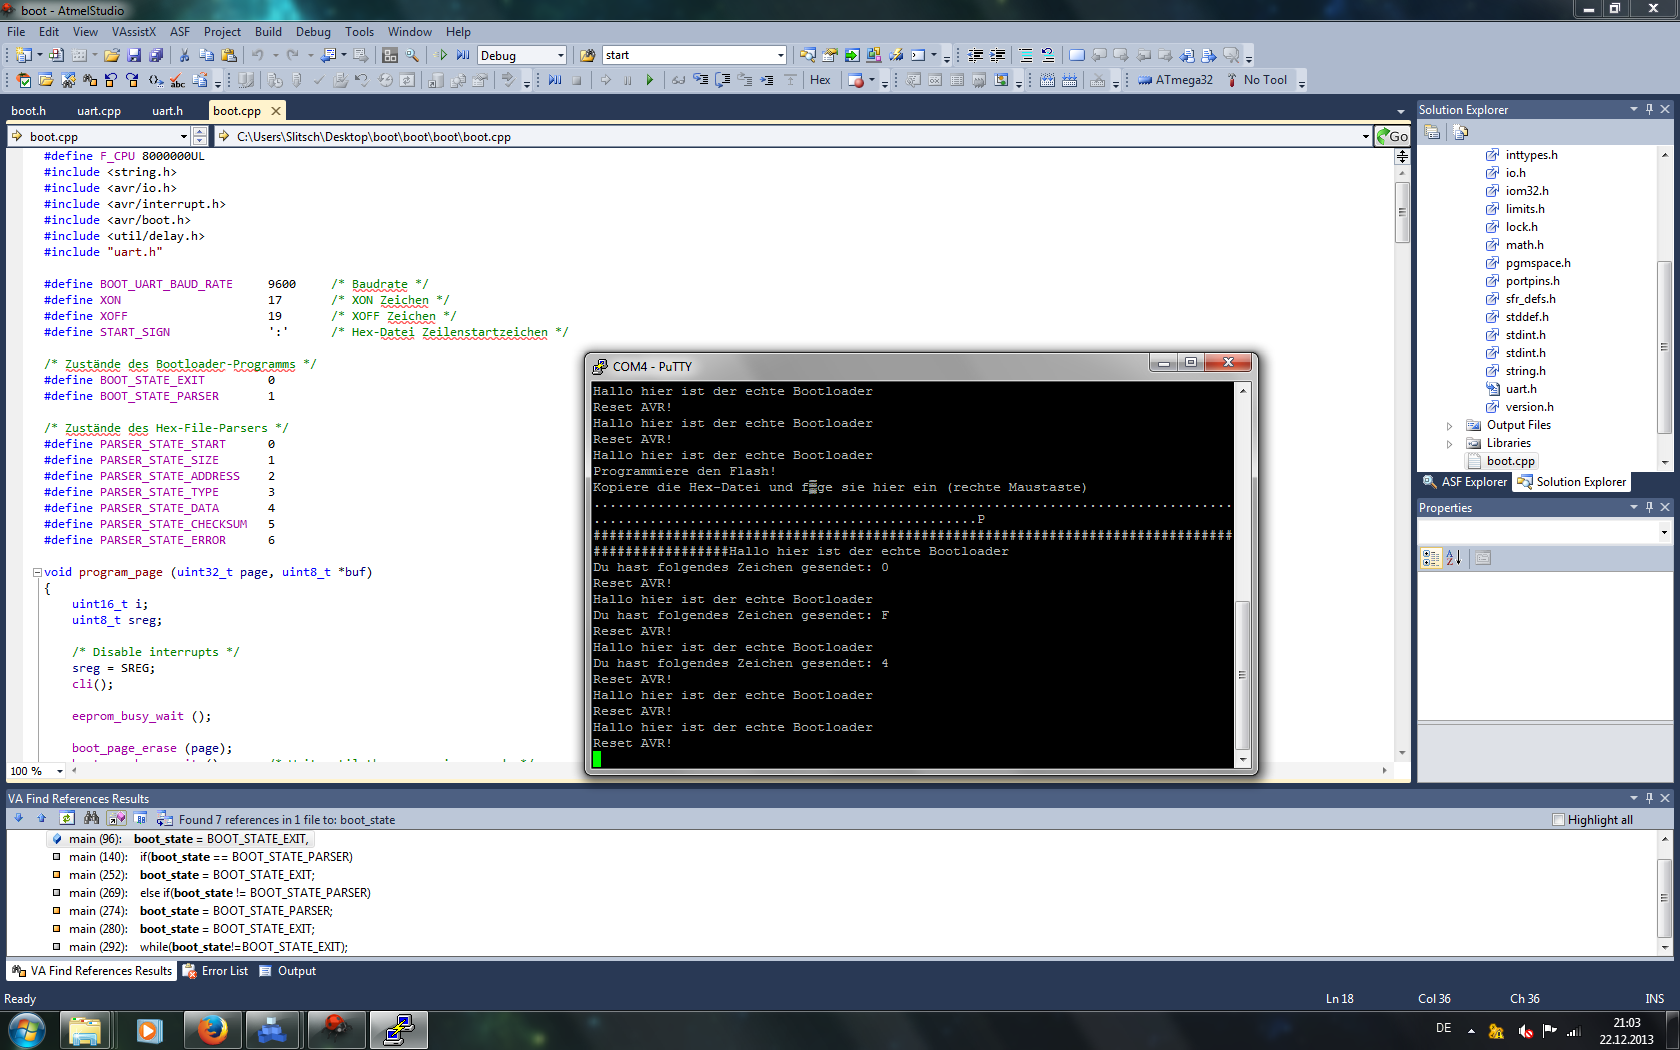
Task: Open Windows Explorer from taskbar
Action: coord(85,1030)
